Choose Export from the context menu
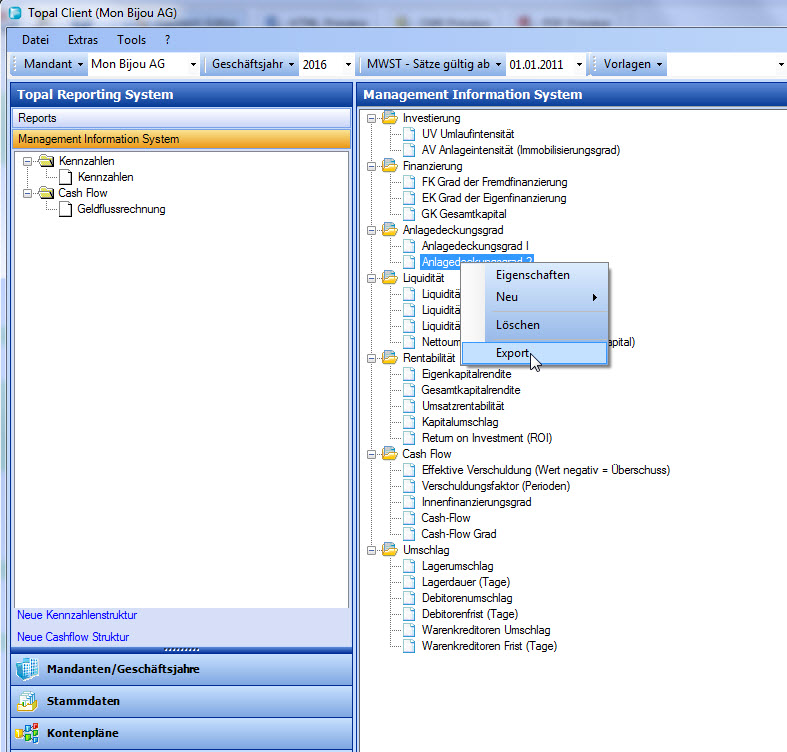 [x=512, y=353]
